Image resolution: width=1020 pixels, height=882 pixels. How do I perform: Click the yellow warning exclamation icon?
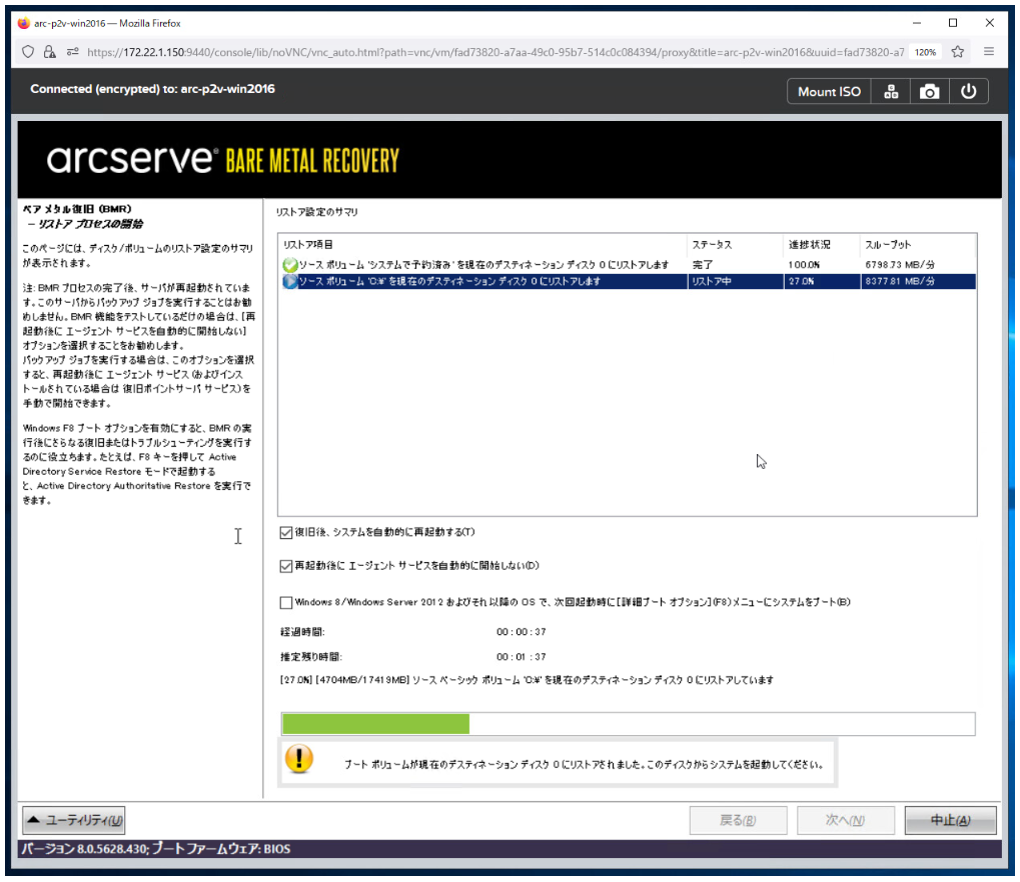[x=299, y=759]
